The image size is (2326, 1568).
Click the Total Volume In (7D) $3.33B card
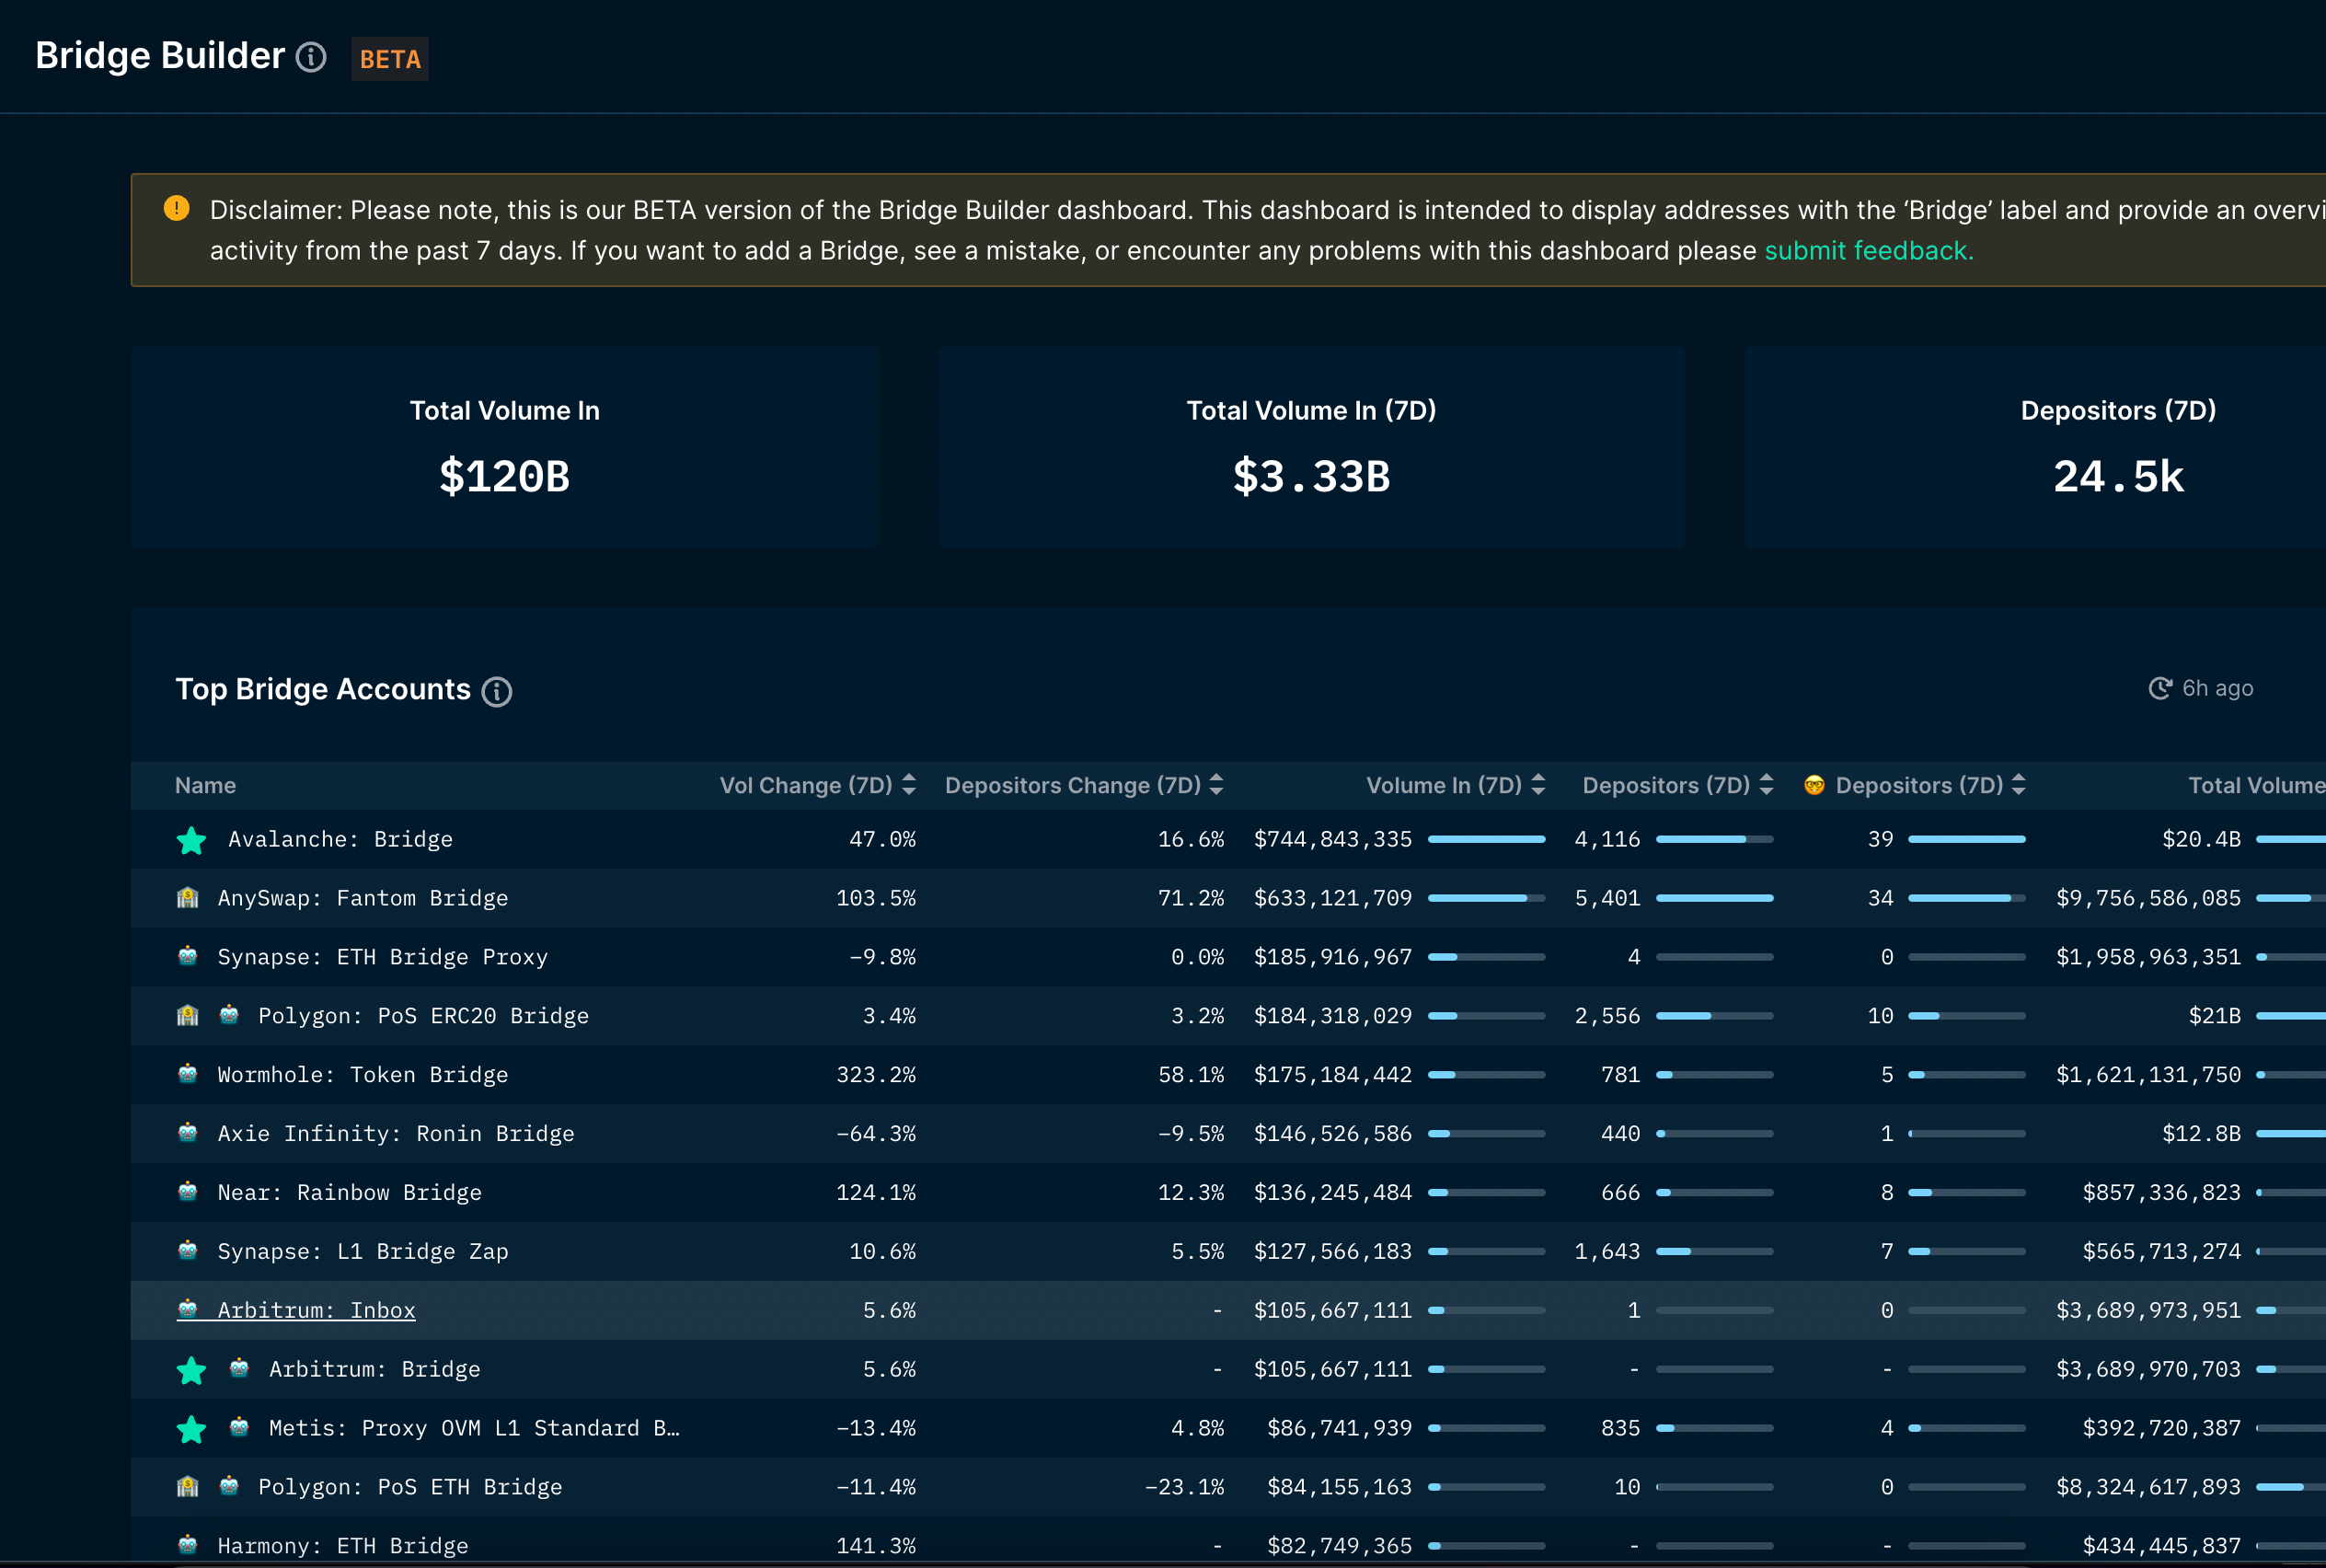(x=1311, y=447)
